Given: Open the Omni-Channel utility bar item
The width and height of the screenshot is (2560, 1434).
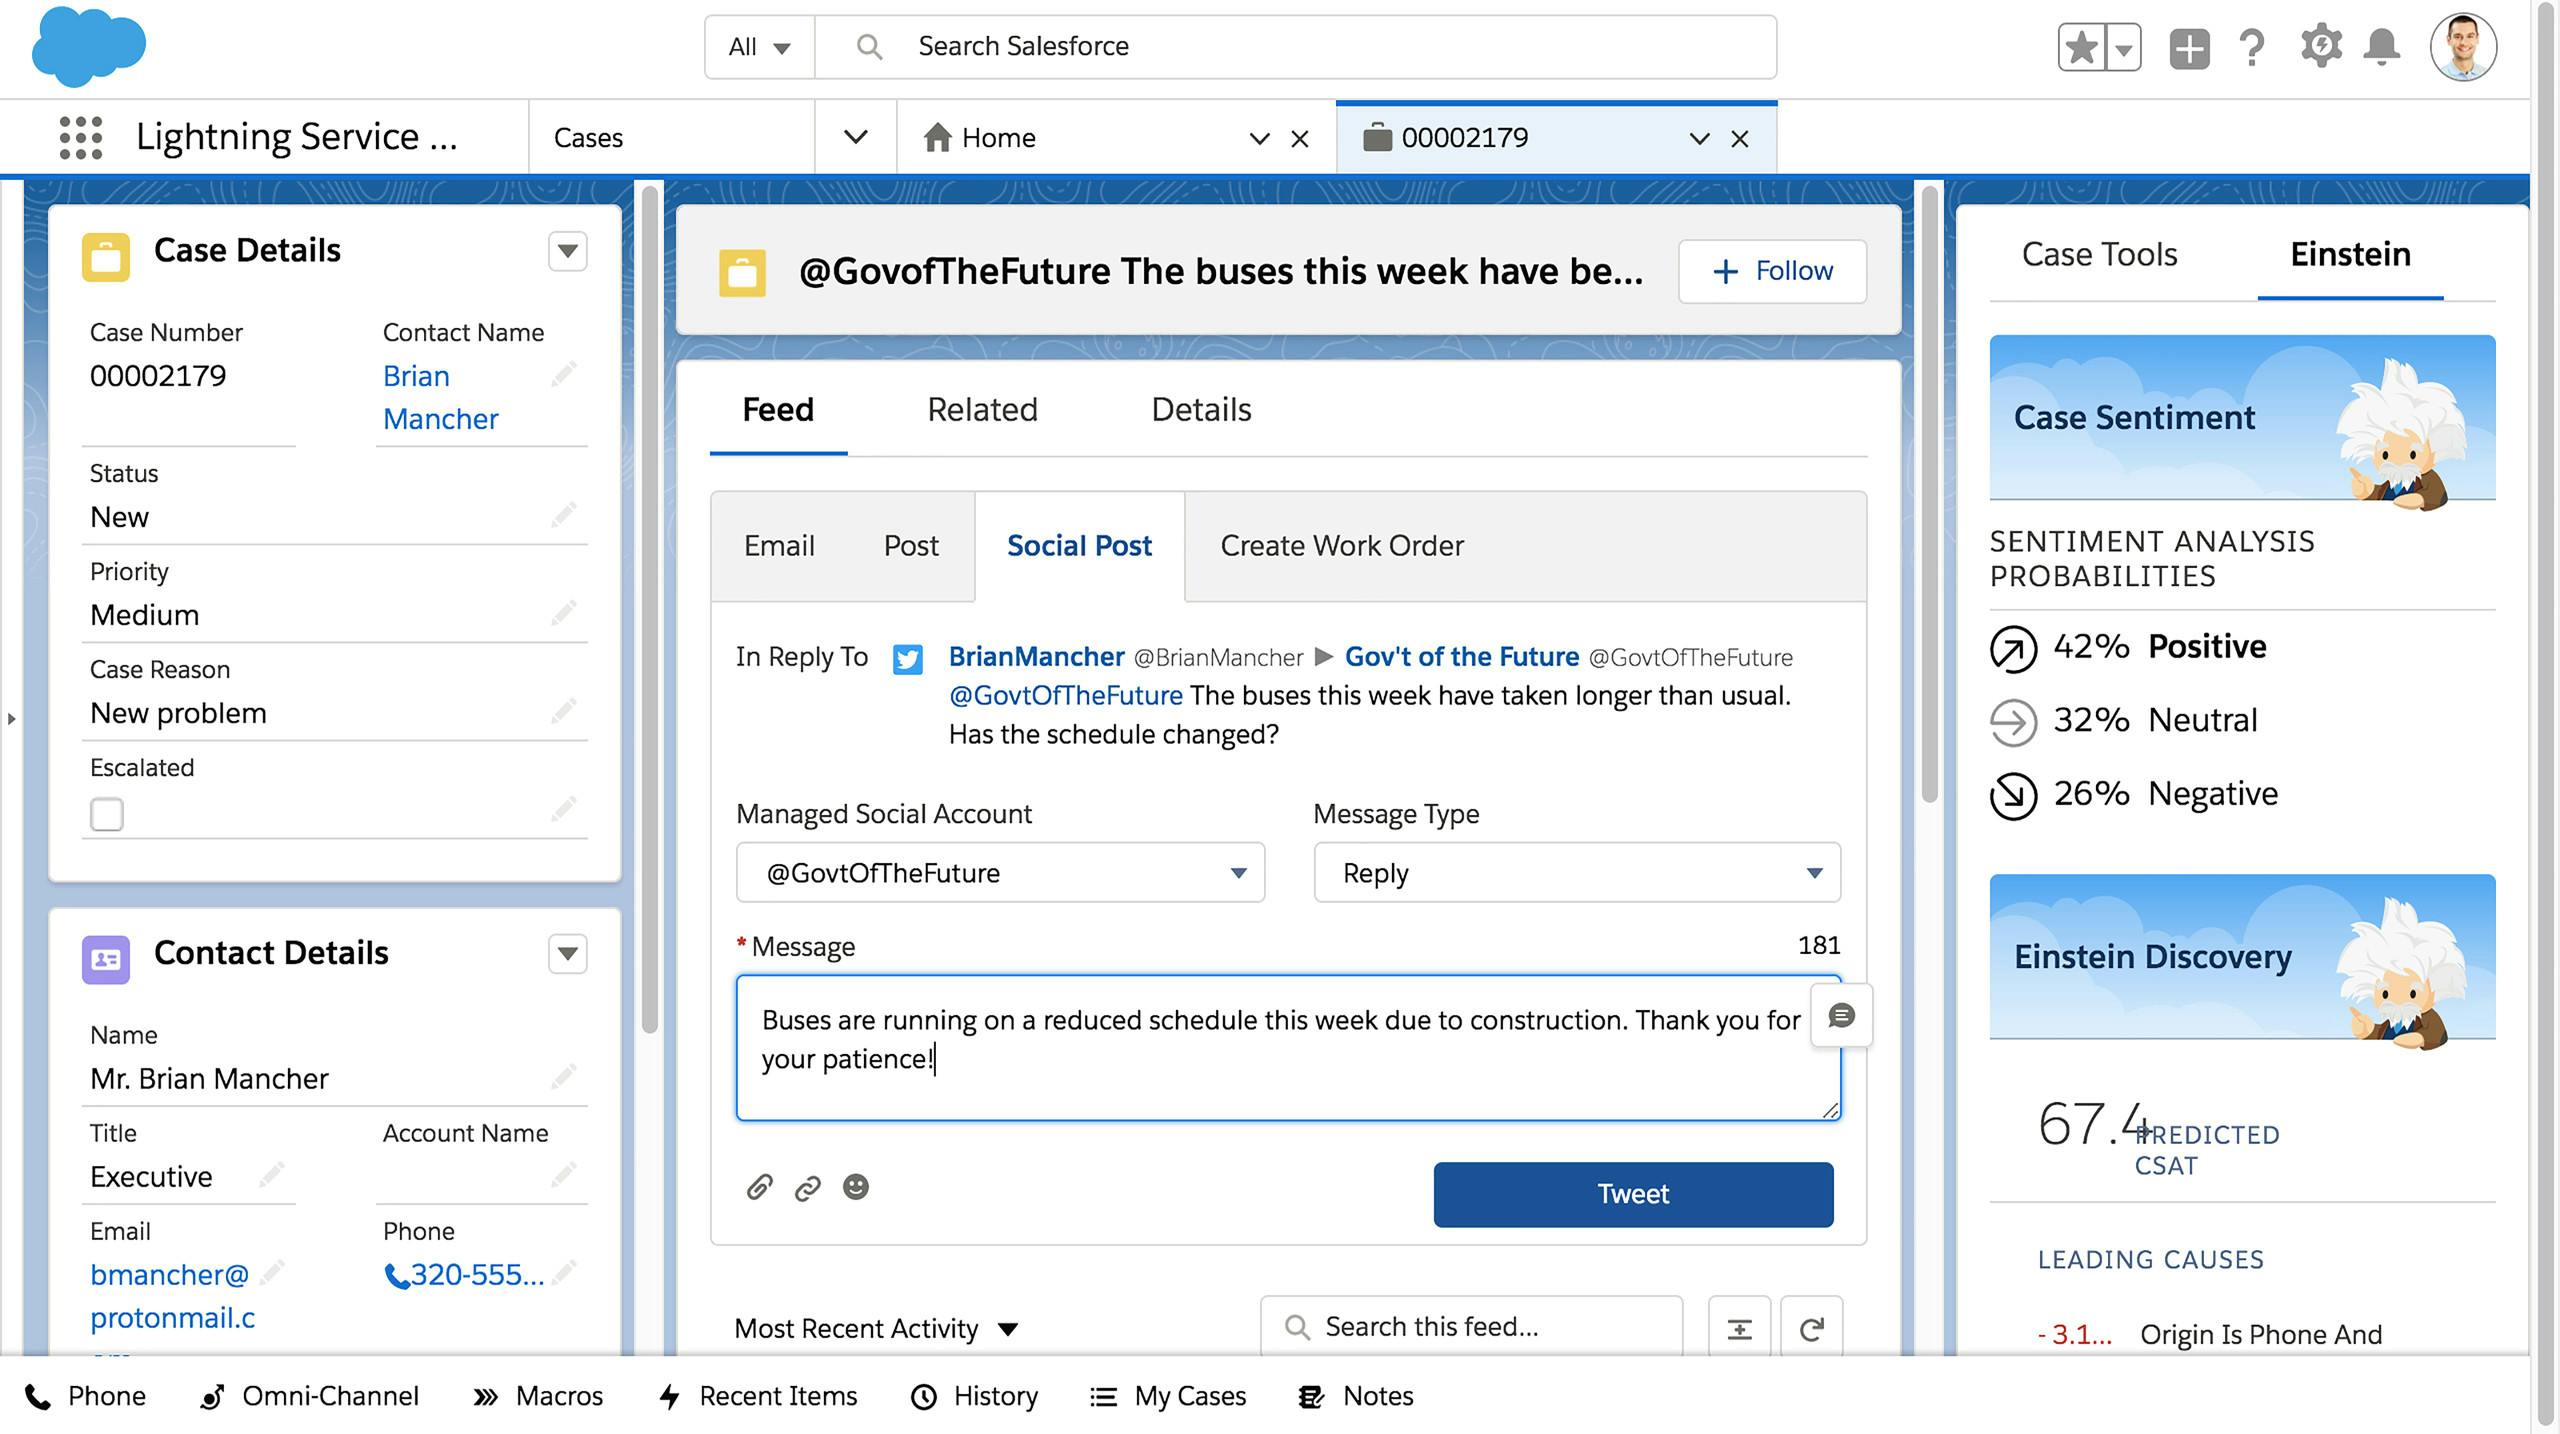Looking at the screenshot, I should tap(309, 1396).
